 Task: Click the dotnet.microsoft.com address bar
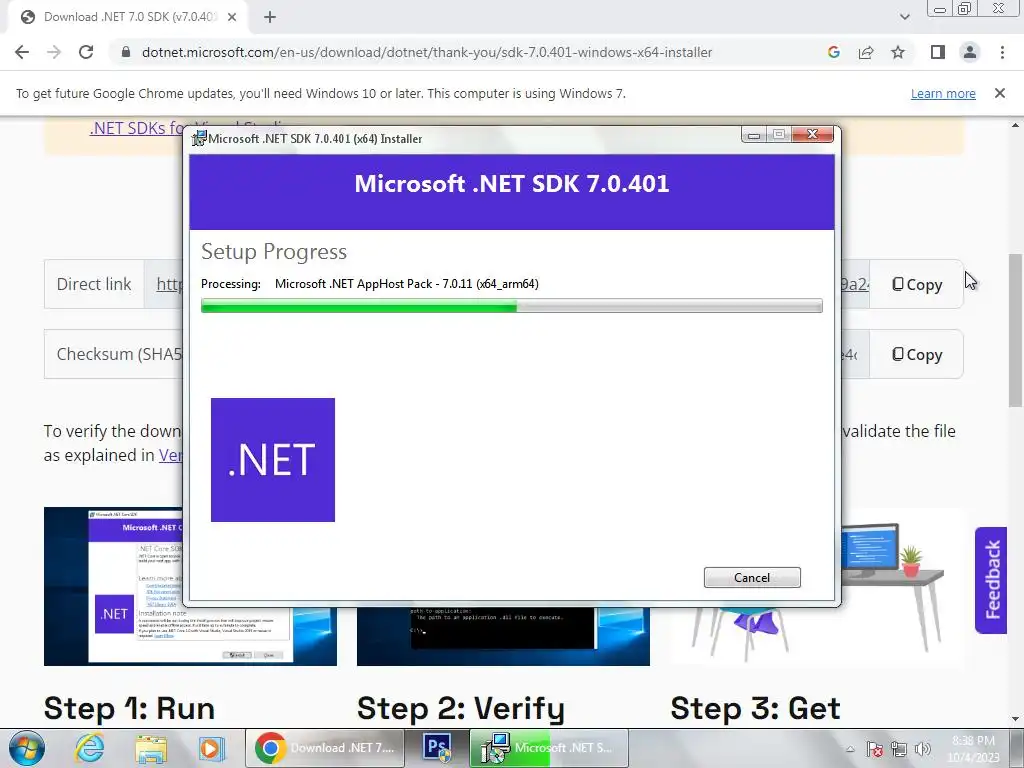click(427, 52)
